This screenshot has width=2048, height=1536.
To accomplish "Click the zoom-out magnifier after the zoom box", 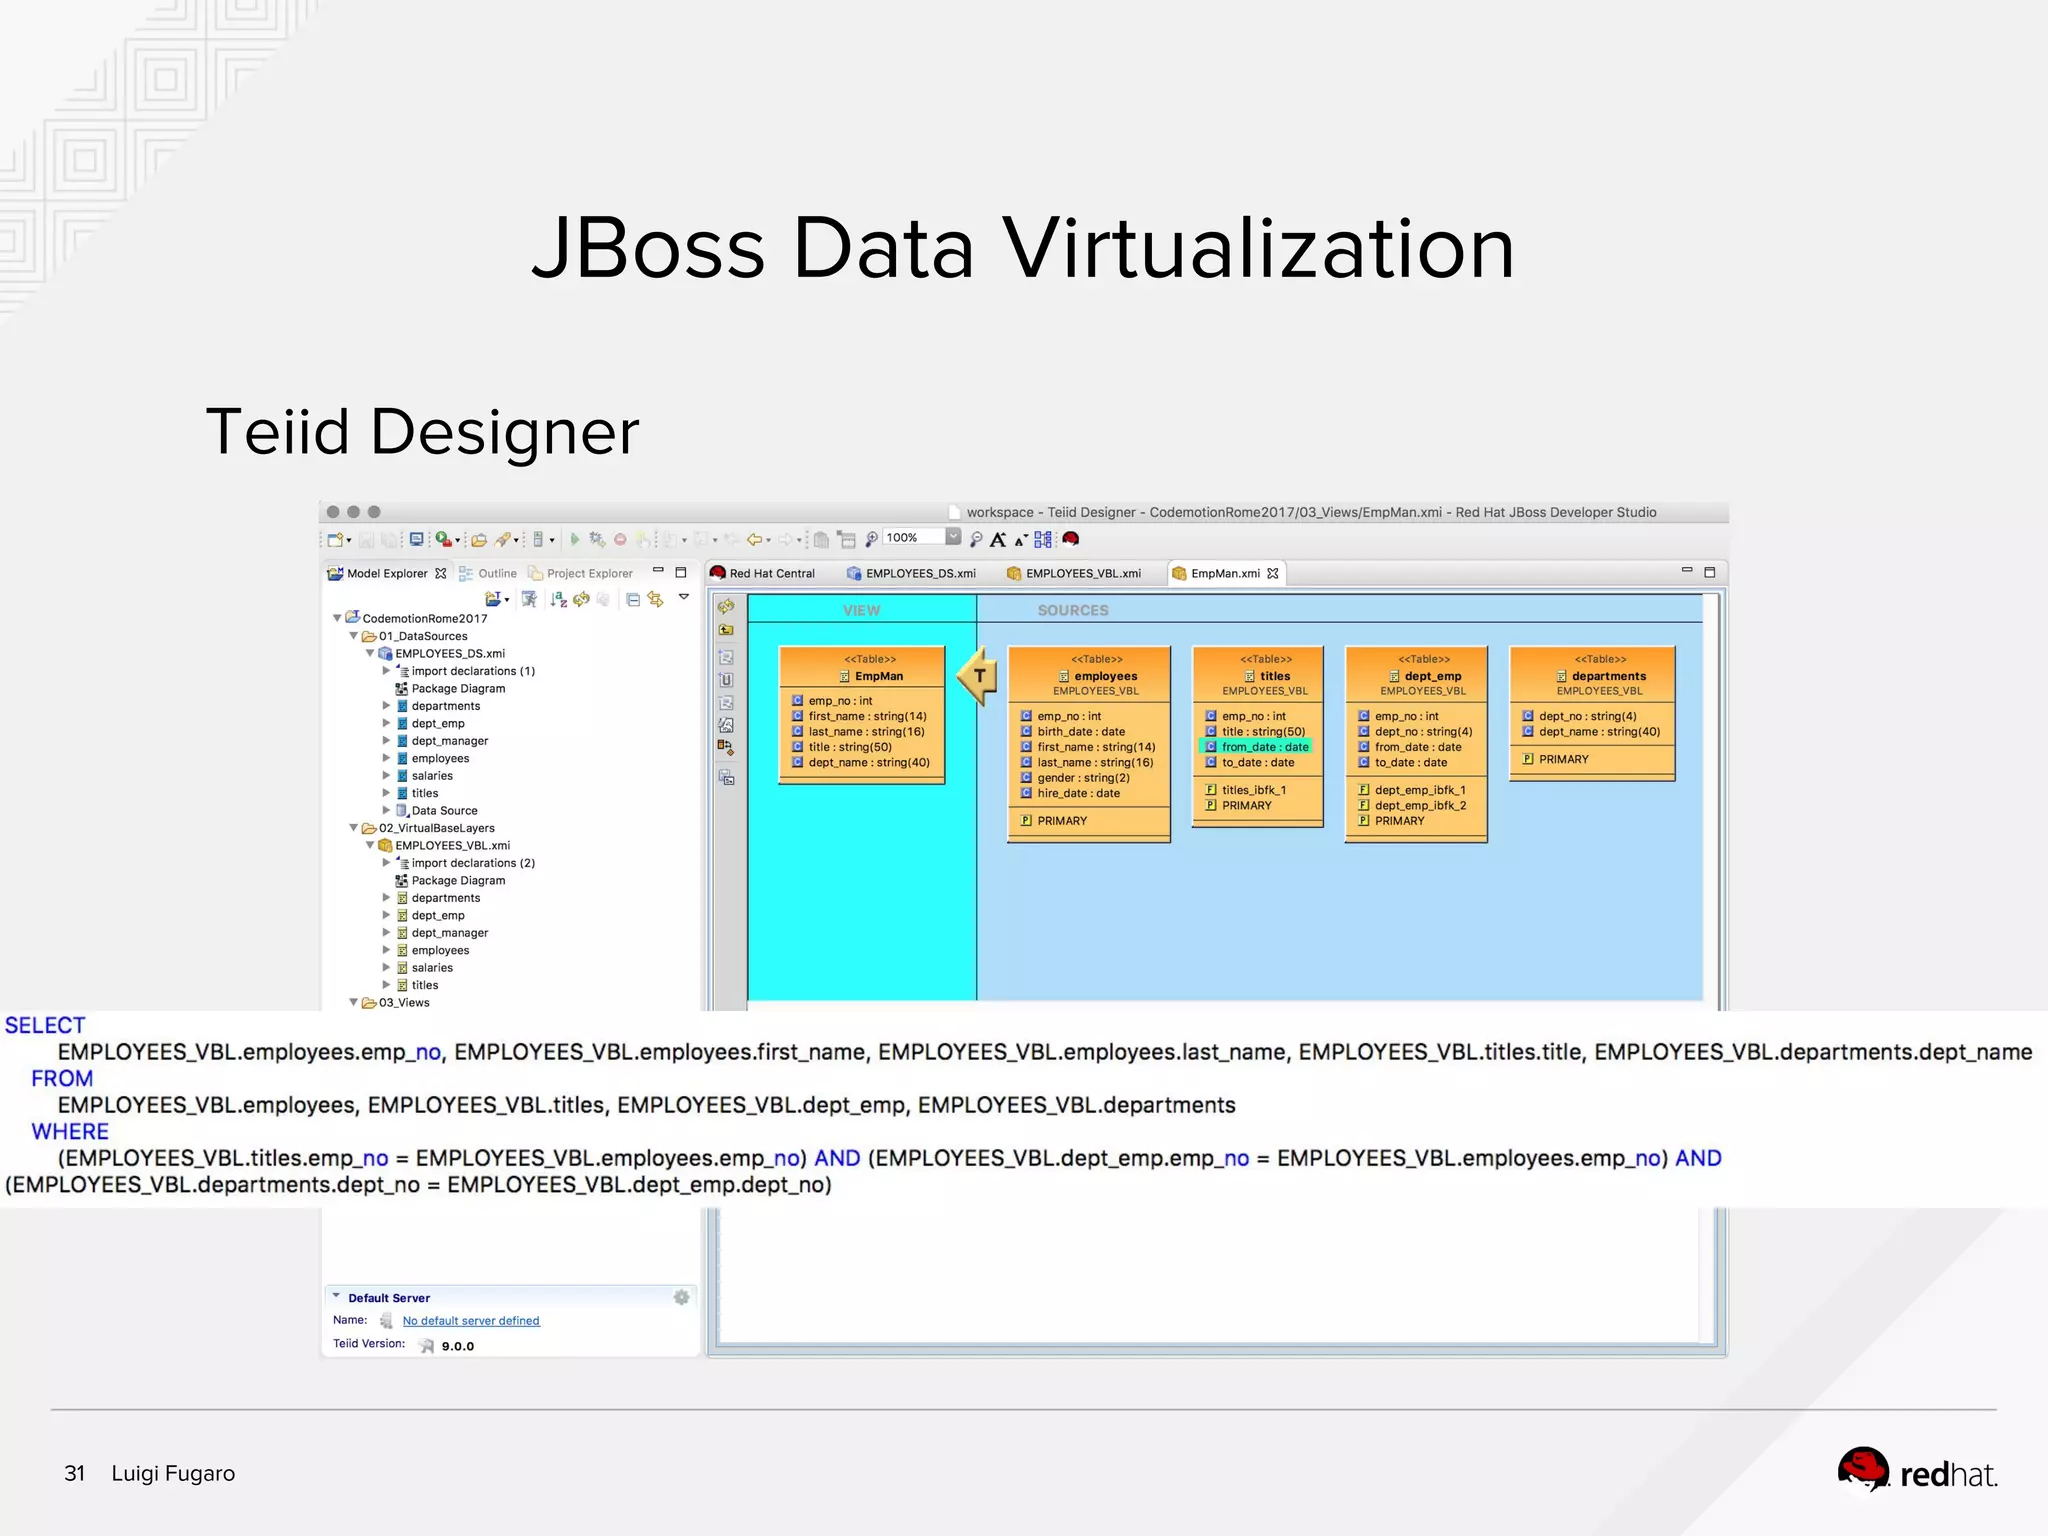I will (x=976, y=539).
